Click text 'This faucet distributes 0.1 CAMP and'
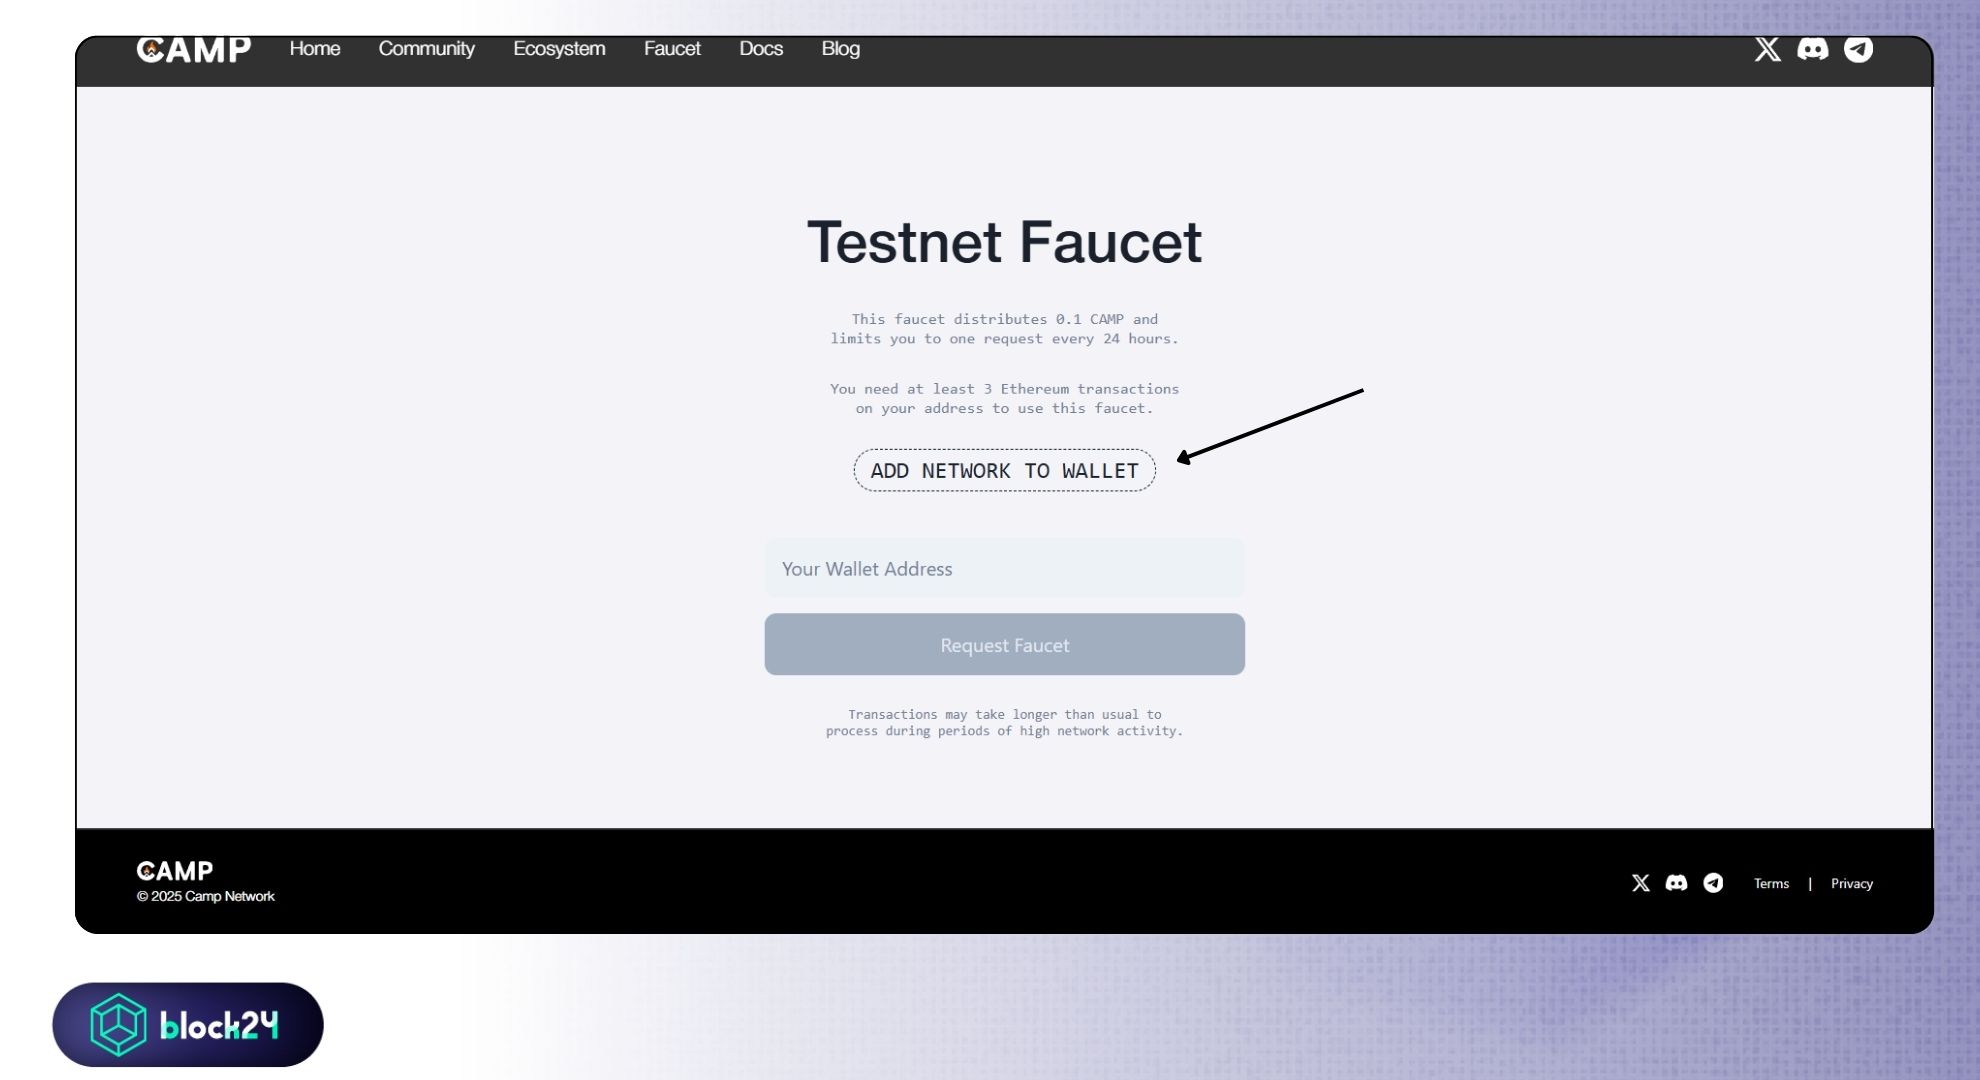The height and width of the screenshot is (1080, 1980). [x=1004, y=319]
